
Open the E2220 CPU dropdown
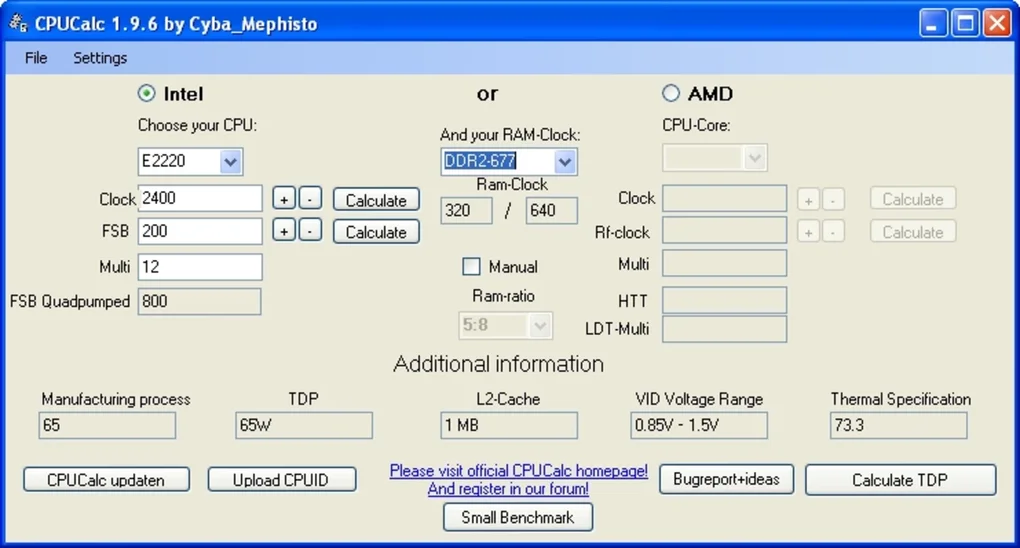tap(230, 161)
